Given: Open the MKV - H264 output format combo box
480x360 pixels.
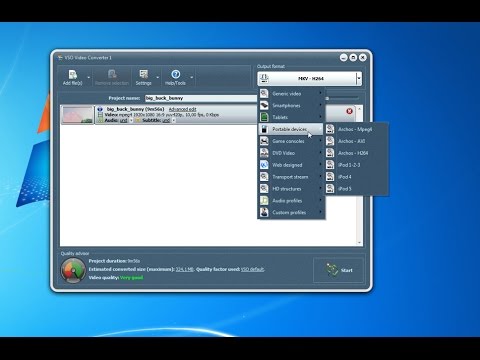Looking at the screenshot, I should (x=310, y=79).
